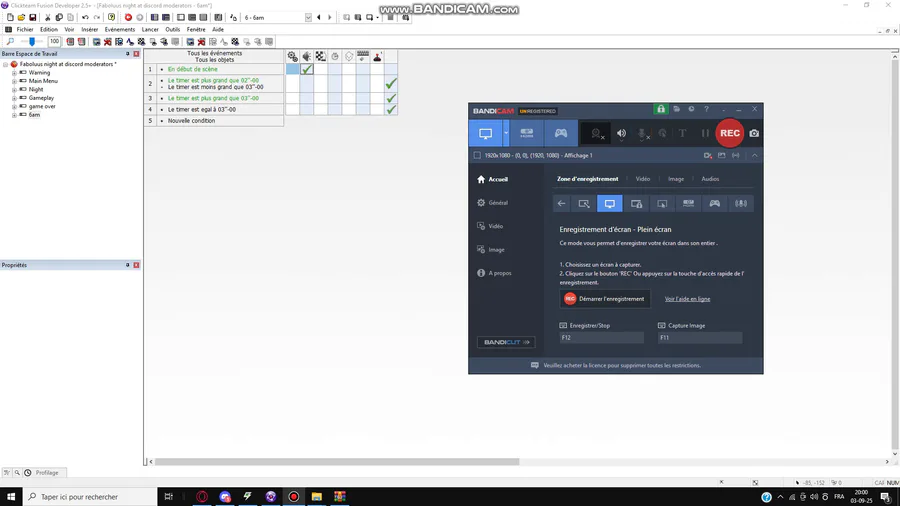The image size is (900, 506).
Task: Adjust the zoom slider in Fusion toolbar
Action: click(x=32, y=41)
